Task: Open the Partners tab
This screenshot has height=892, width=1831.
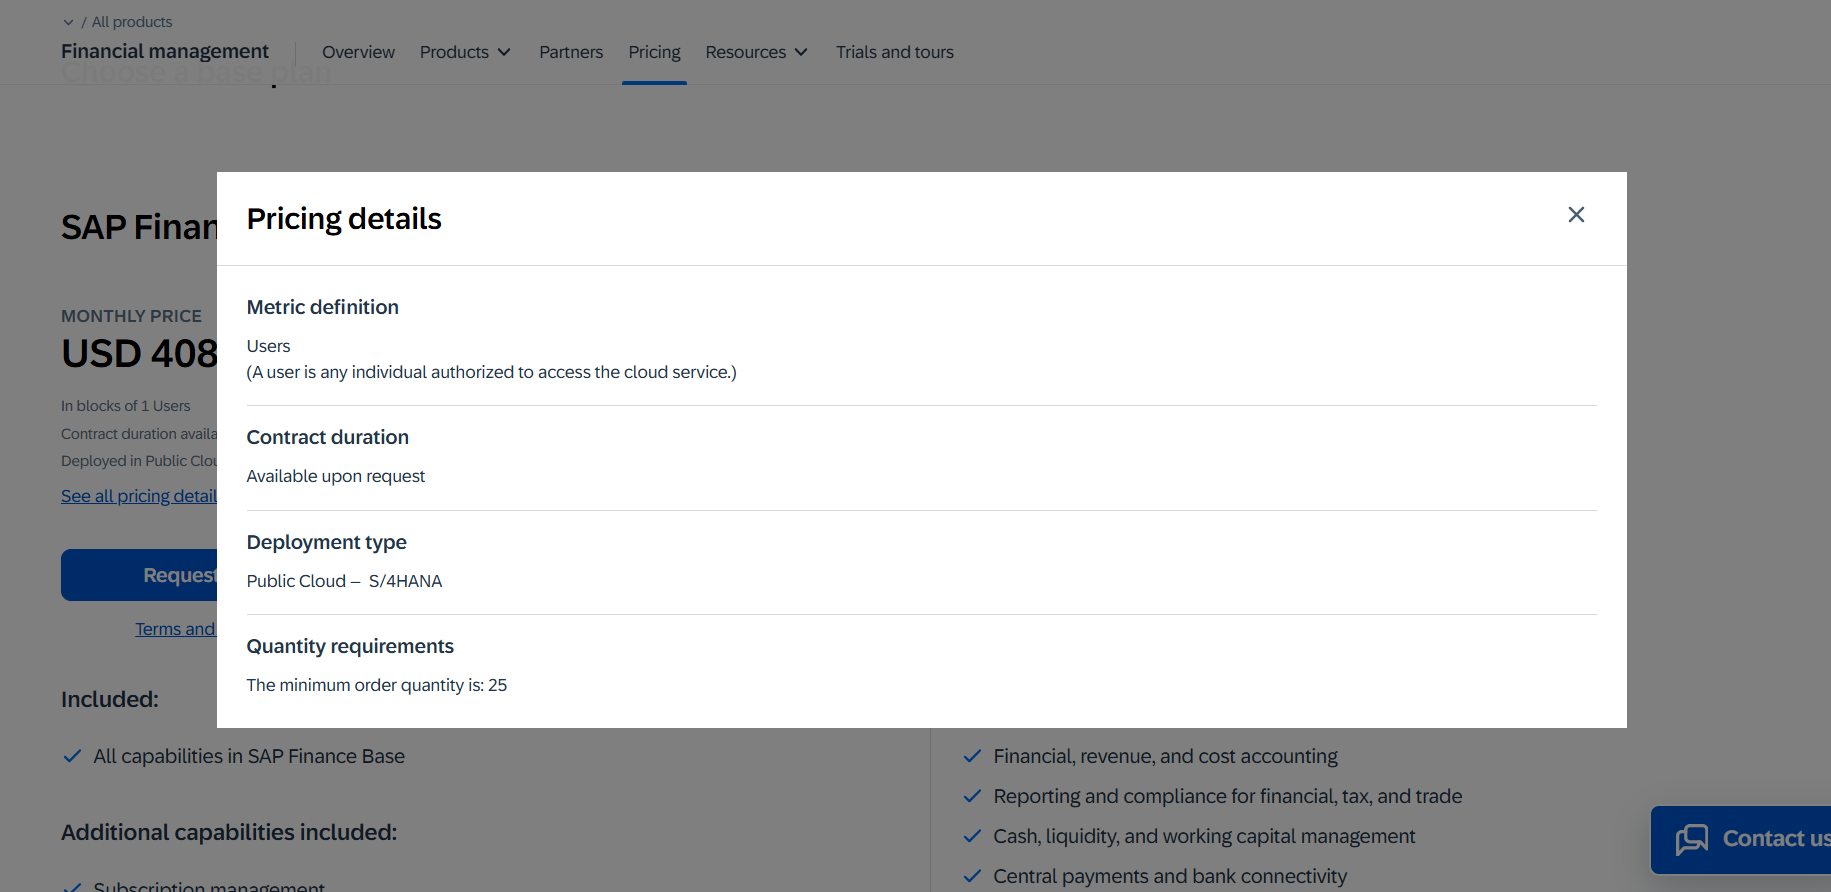Action: click(x=571, y=52)
